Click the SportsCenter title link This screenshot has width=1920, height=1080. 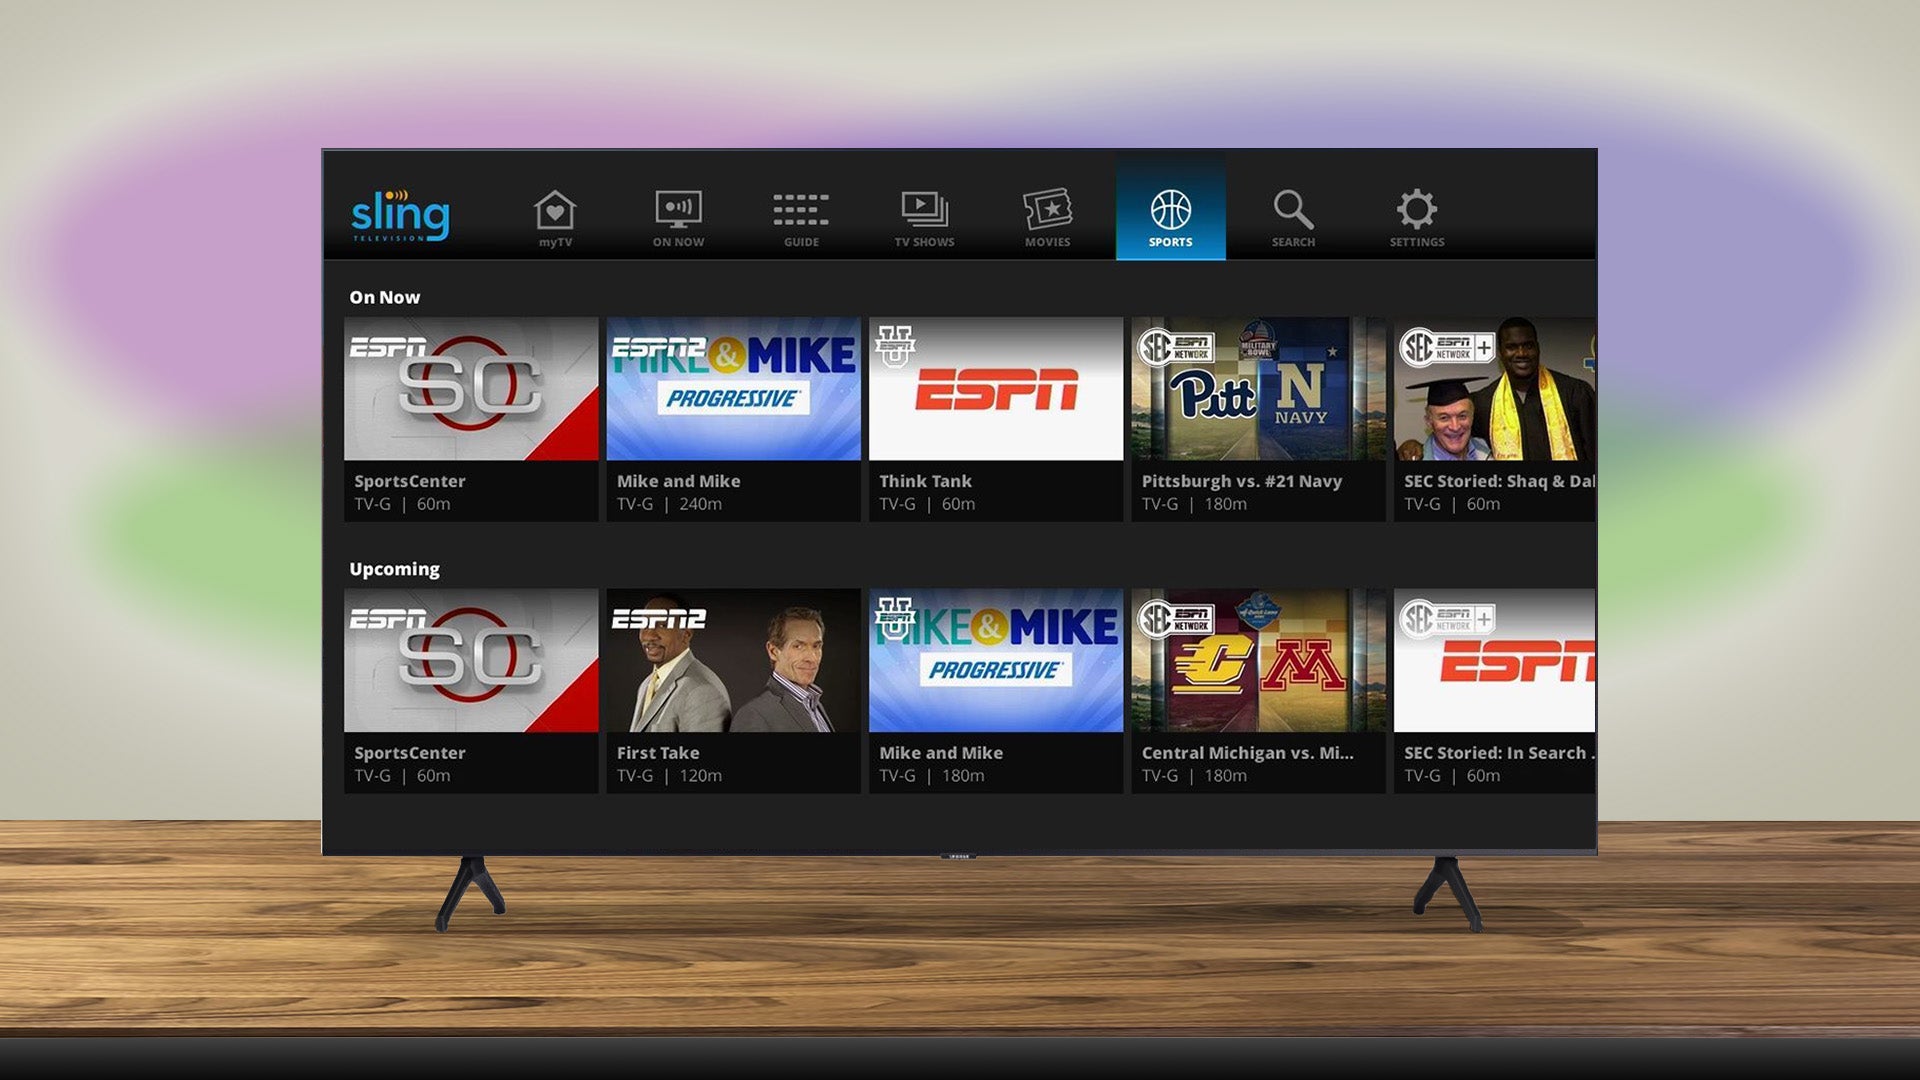coord(409,481)
